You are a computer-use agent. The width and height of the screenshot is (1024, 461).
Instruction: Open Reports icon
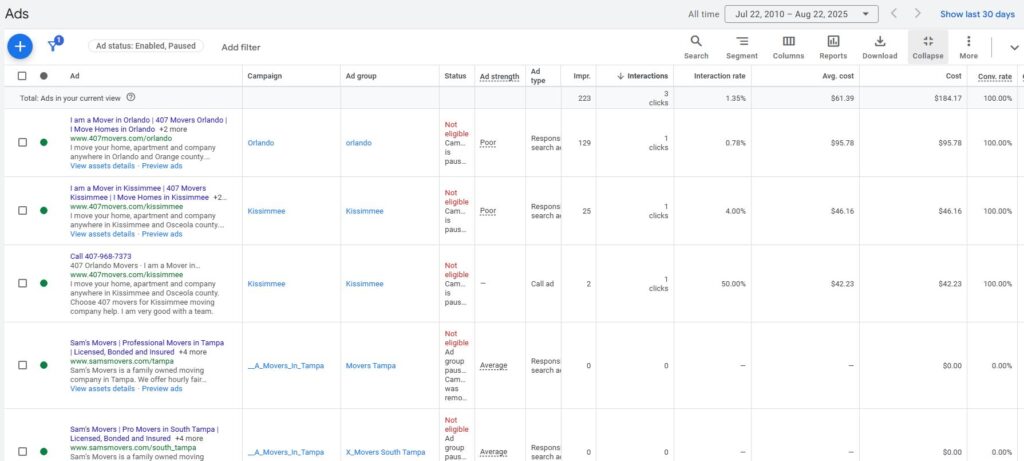coord(833,47)
